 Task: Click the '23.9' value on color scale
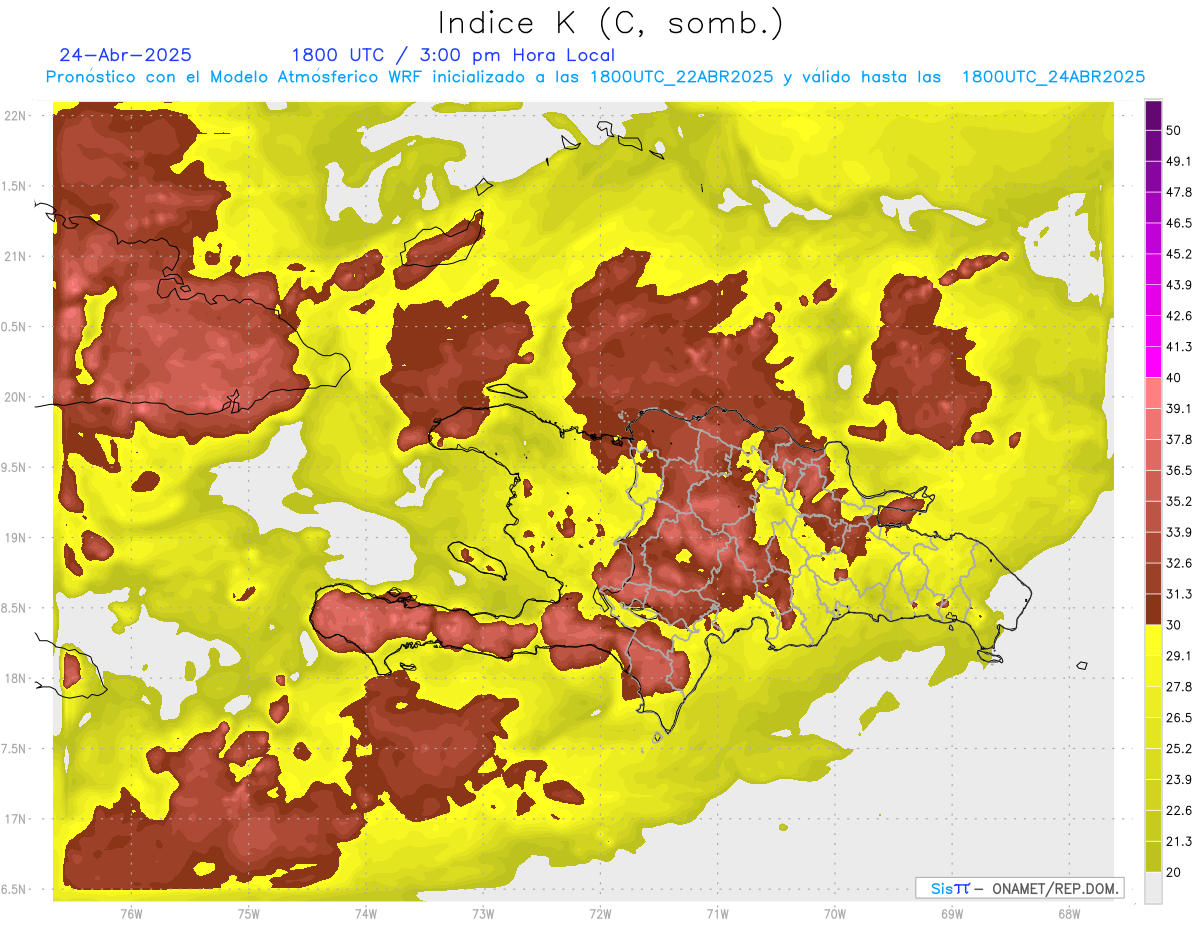click(1179, 780)
